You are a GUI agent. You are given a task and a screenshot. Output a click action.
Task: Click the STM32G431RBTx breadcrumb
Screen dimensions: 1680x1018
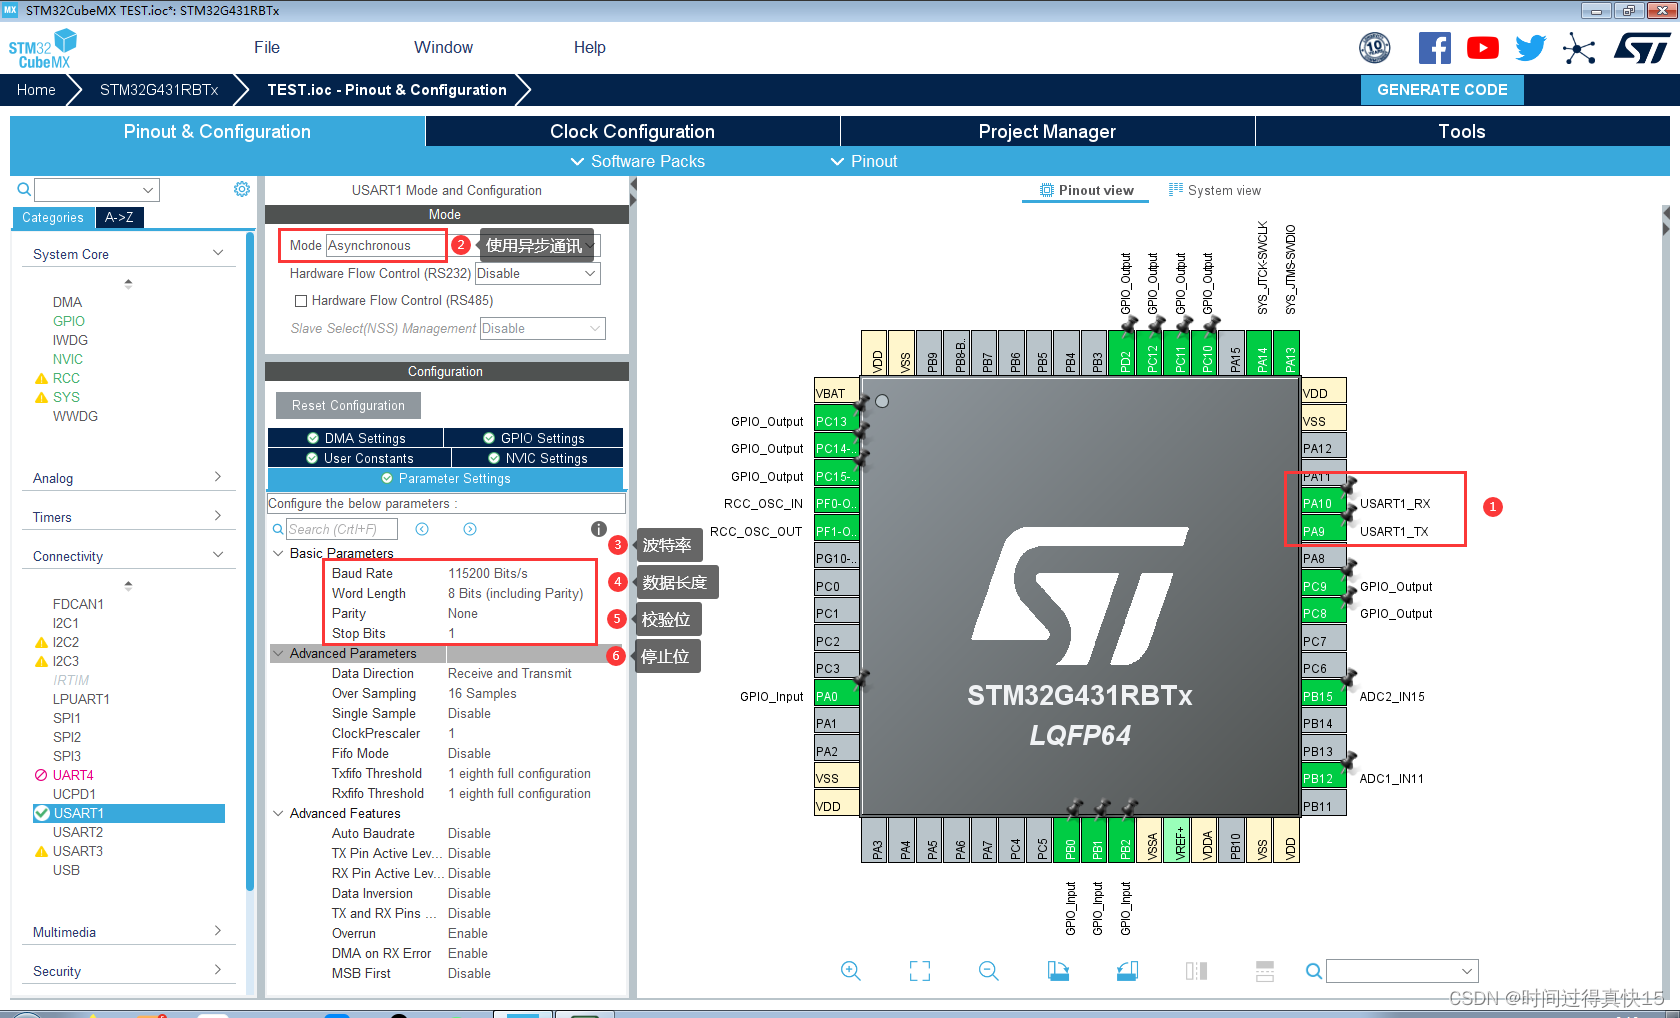coord(159,89)
